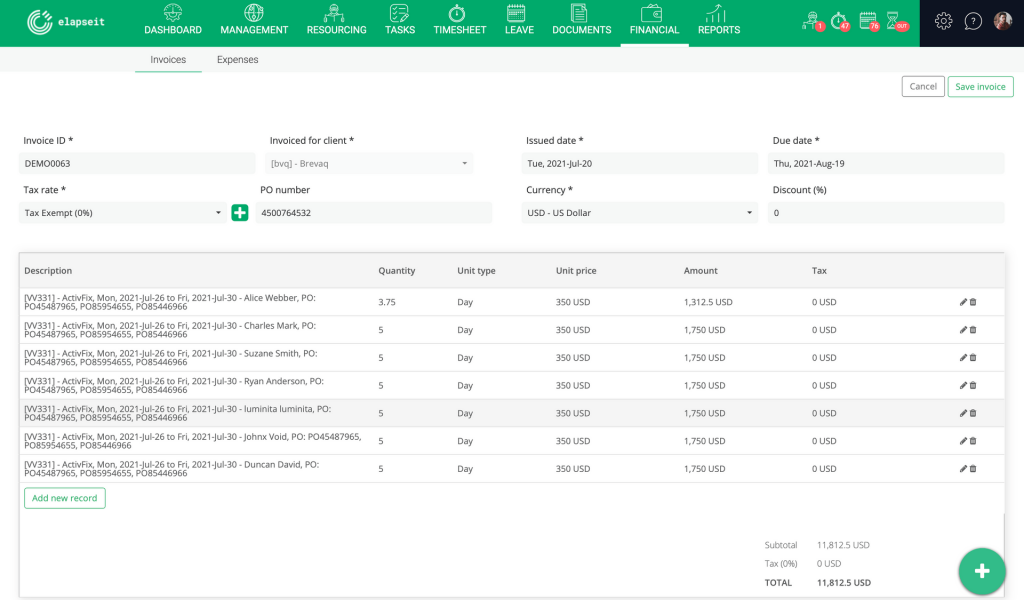Click the elapseit logo

(x=65, y=22)
